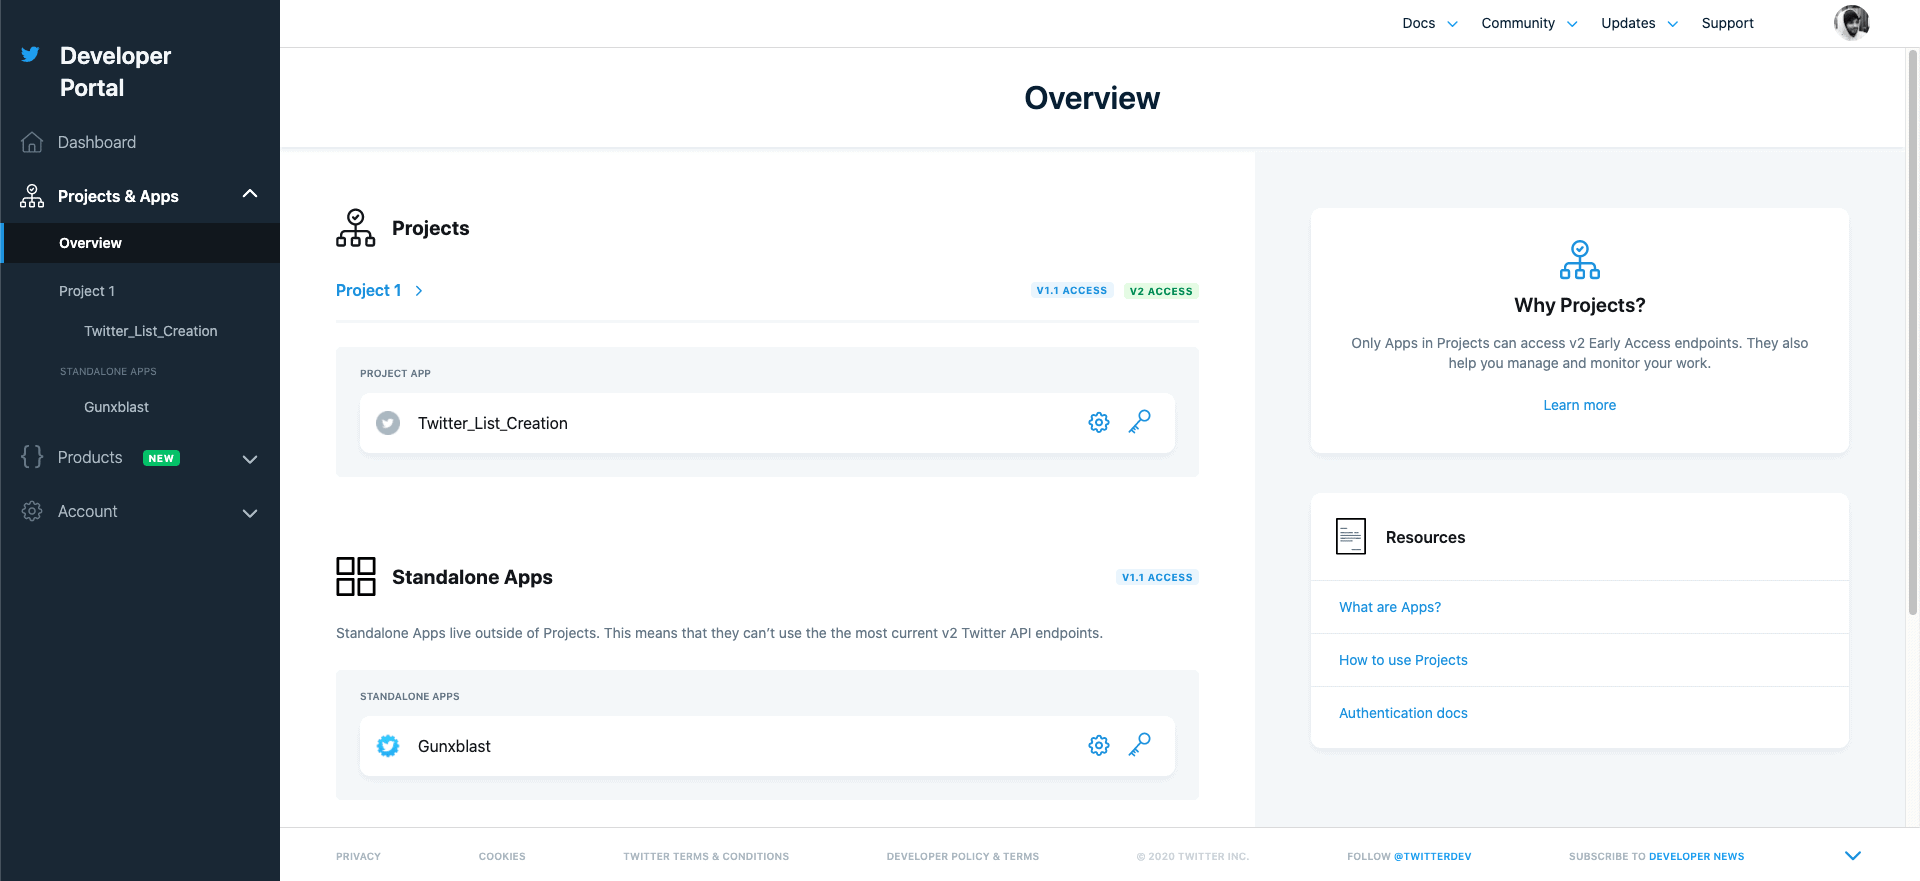Open Developer Policy & Terms footer link
The width and height of the screenshot is (1920, 881).
coord(962,856)
